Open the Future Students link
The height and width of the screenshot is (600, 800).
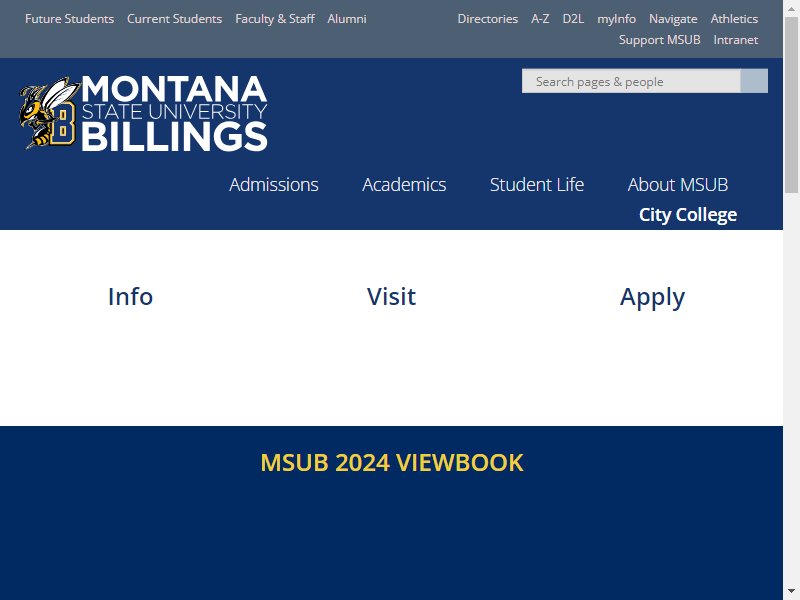click(x=69, y=19)
